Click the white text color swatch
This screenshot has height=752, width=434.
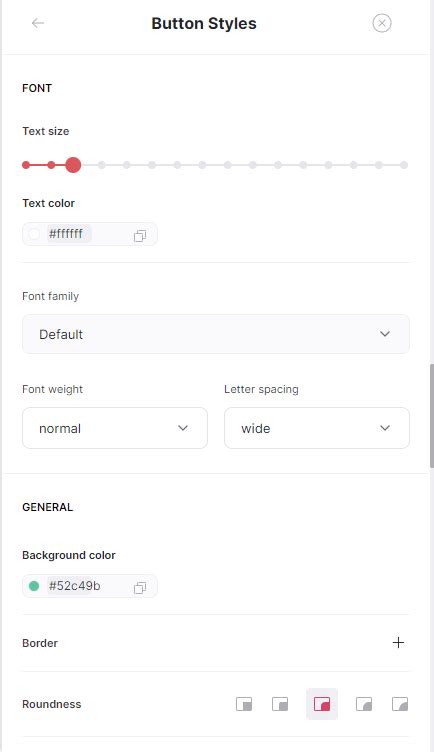coord(34,234)
